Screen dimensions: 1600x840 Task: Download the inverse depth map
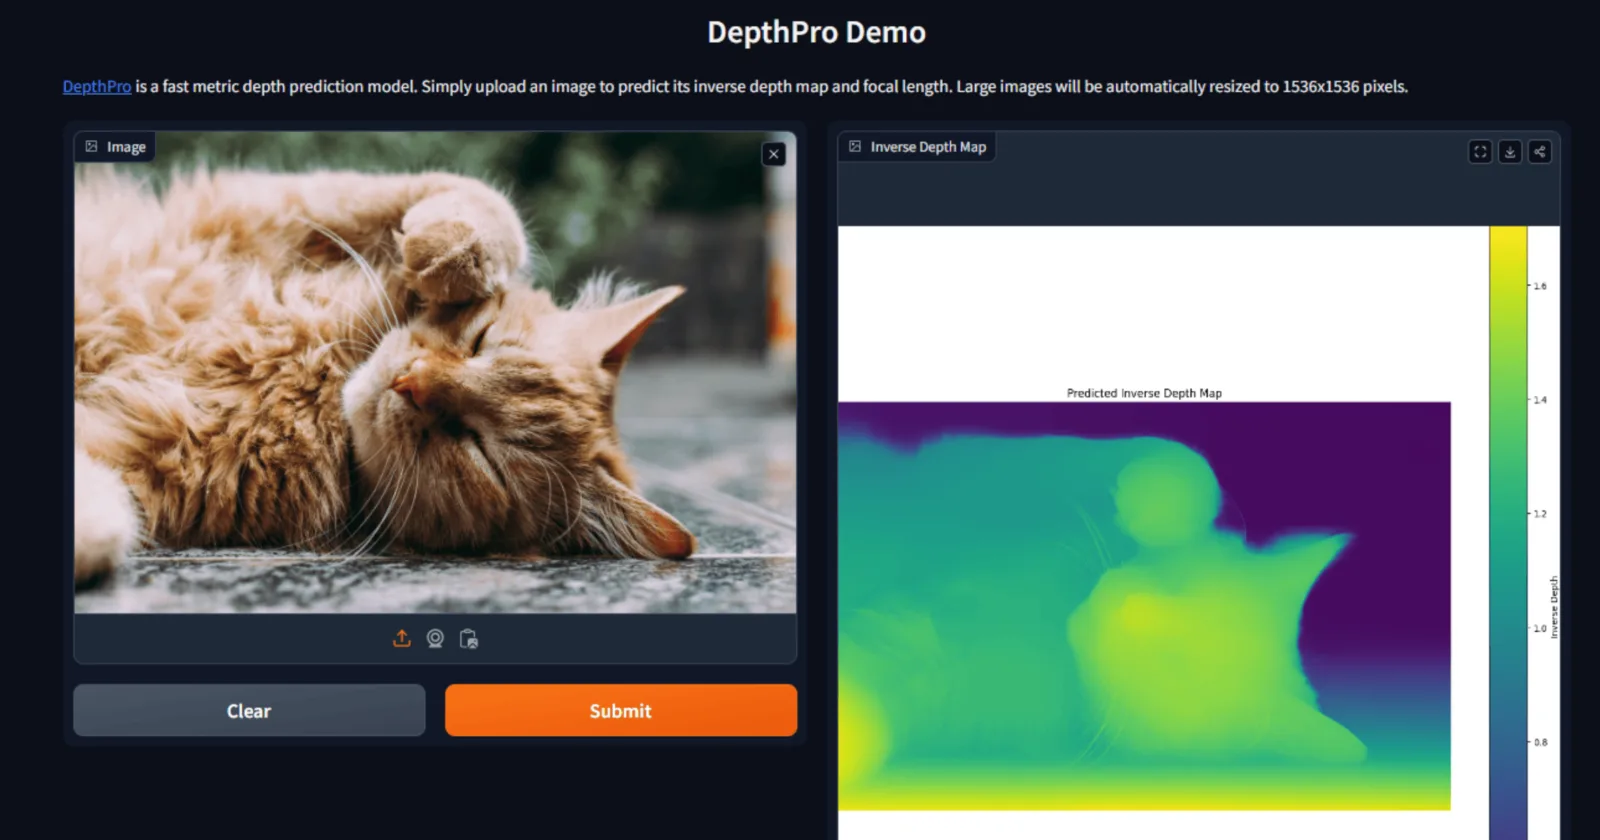[1510, 151]
